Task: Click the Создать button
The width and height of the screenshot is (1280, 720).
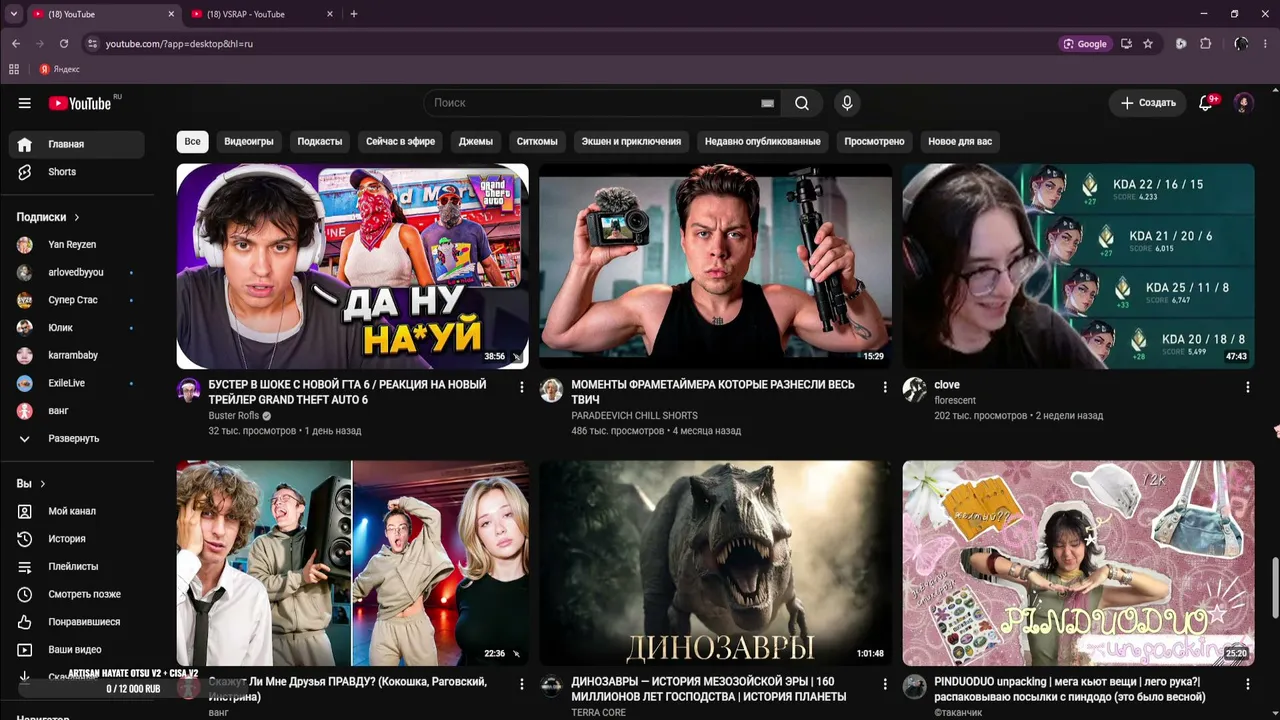Action: pyautogui.click(x=1148, y=103)
